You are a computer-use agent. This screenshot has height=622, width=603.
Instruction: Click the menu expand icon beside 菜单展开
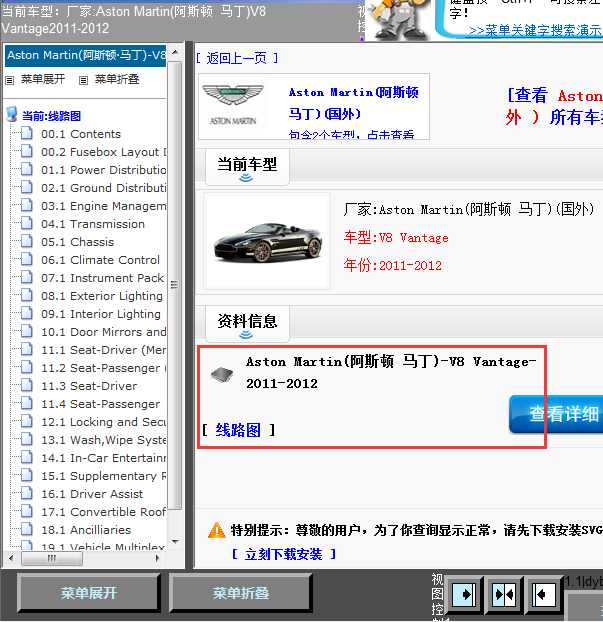[x=10, y=81]
